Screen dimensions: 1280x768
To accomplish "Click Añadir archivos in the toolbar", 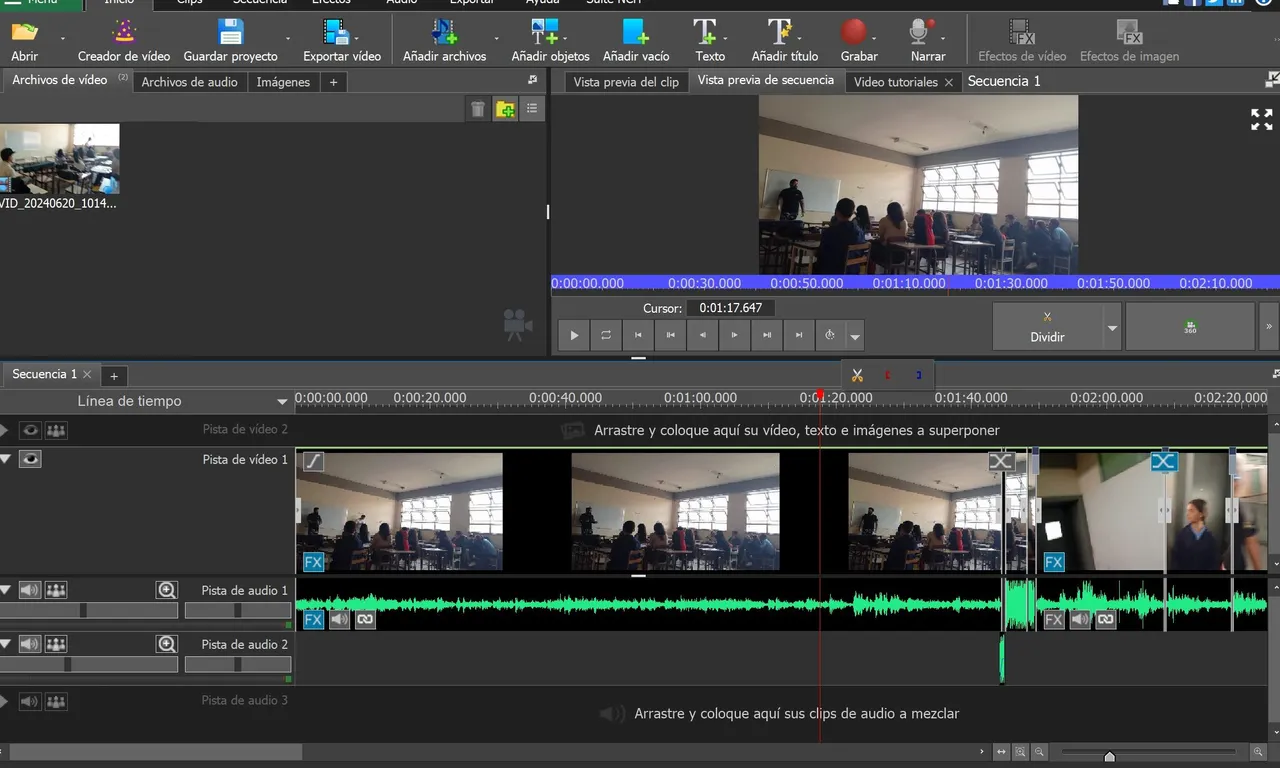I will [445, 40].
